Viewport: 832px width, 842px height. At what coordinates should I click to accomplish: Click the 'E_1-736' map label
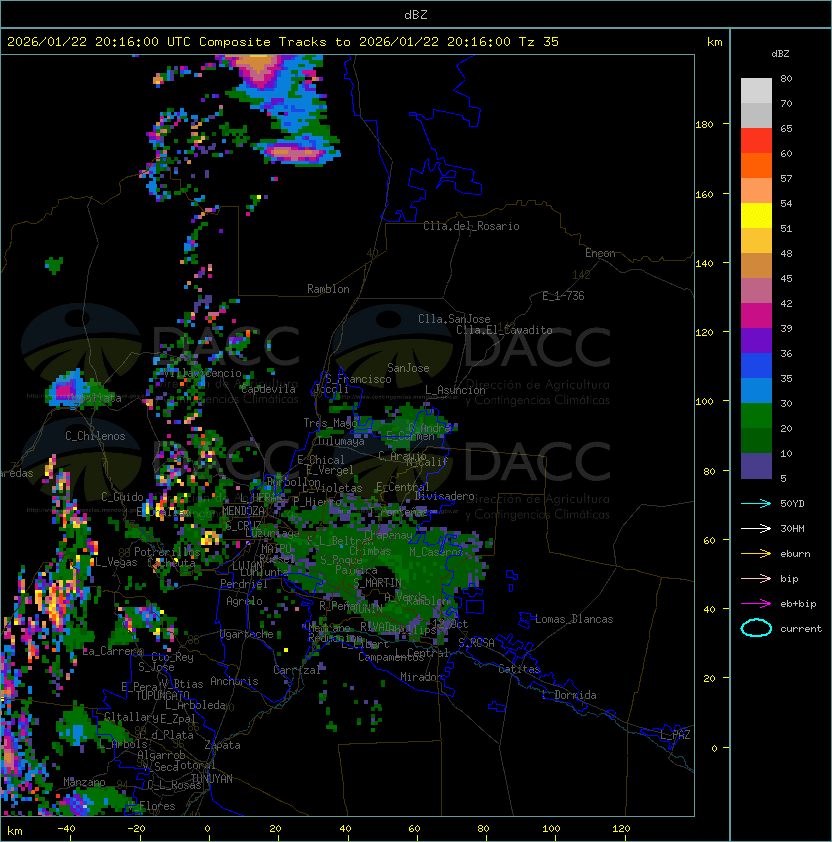(563, 296)
